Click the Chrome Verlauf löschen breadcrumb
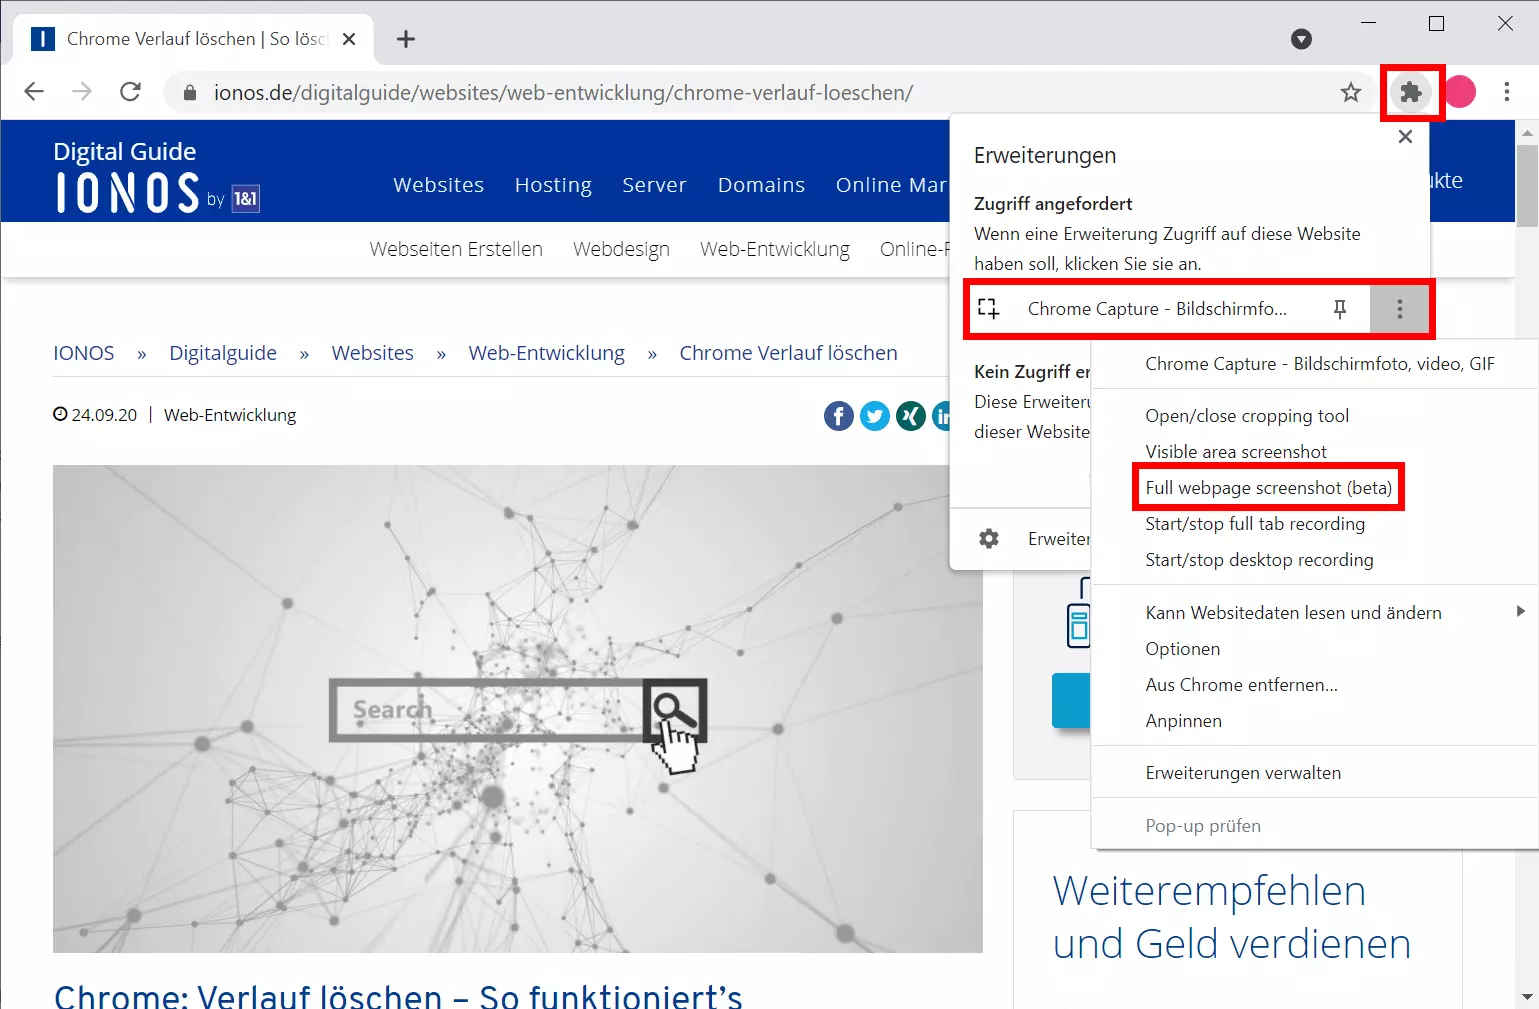The image size is (1539, 1009). click(788, 353)
